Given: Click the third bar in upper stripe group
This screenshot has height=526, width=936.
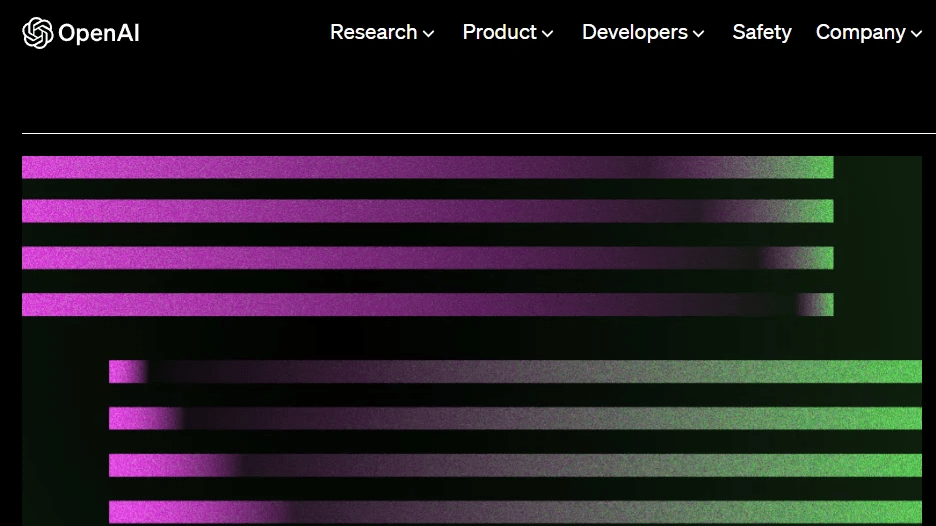Looking at the screenshot, I should [x=427, y=258].
